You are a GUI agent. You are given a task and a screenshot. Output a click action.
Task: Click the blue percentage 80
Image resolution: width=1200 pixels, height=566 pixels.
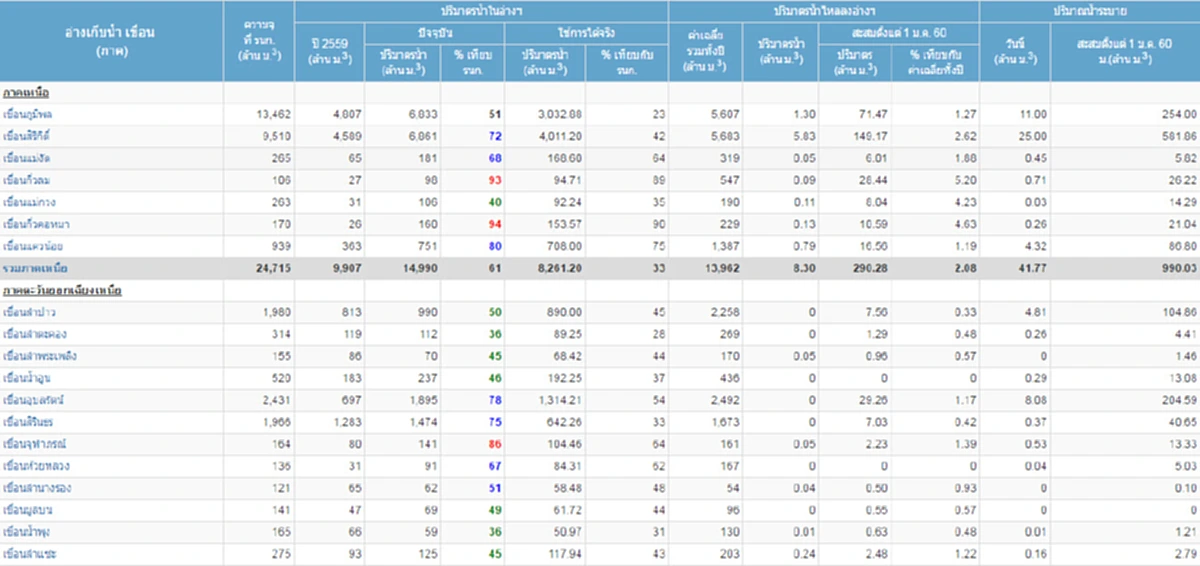coord(496,246)
